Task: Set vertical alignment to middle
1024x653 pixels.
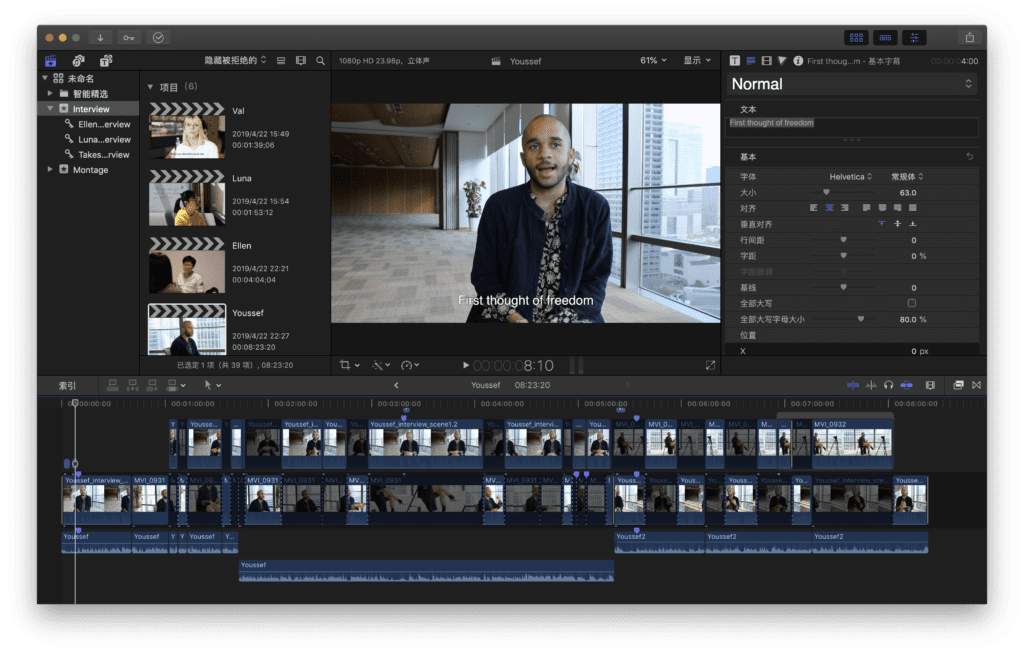Action: click(897, 224)
